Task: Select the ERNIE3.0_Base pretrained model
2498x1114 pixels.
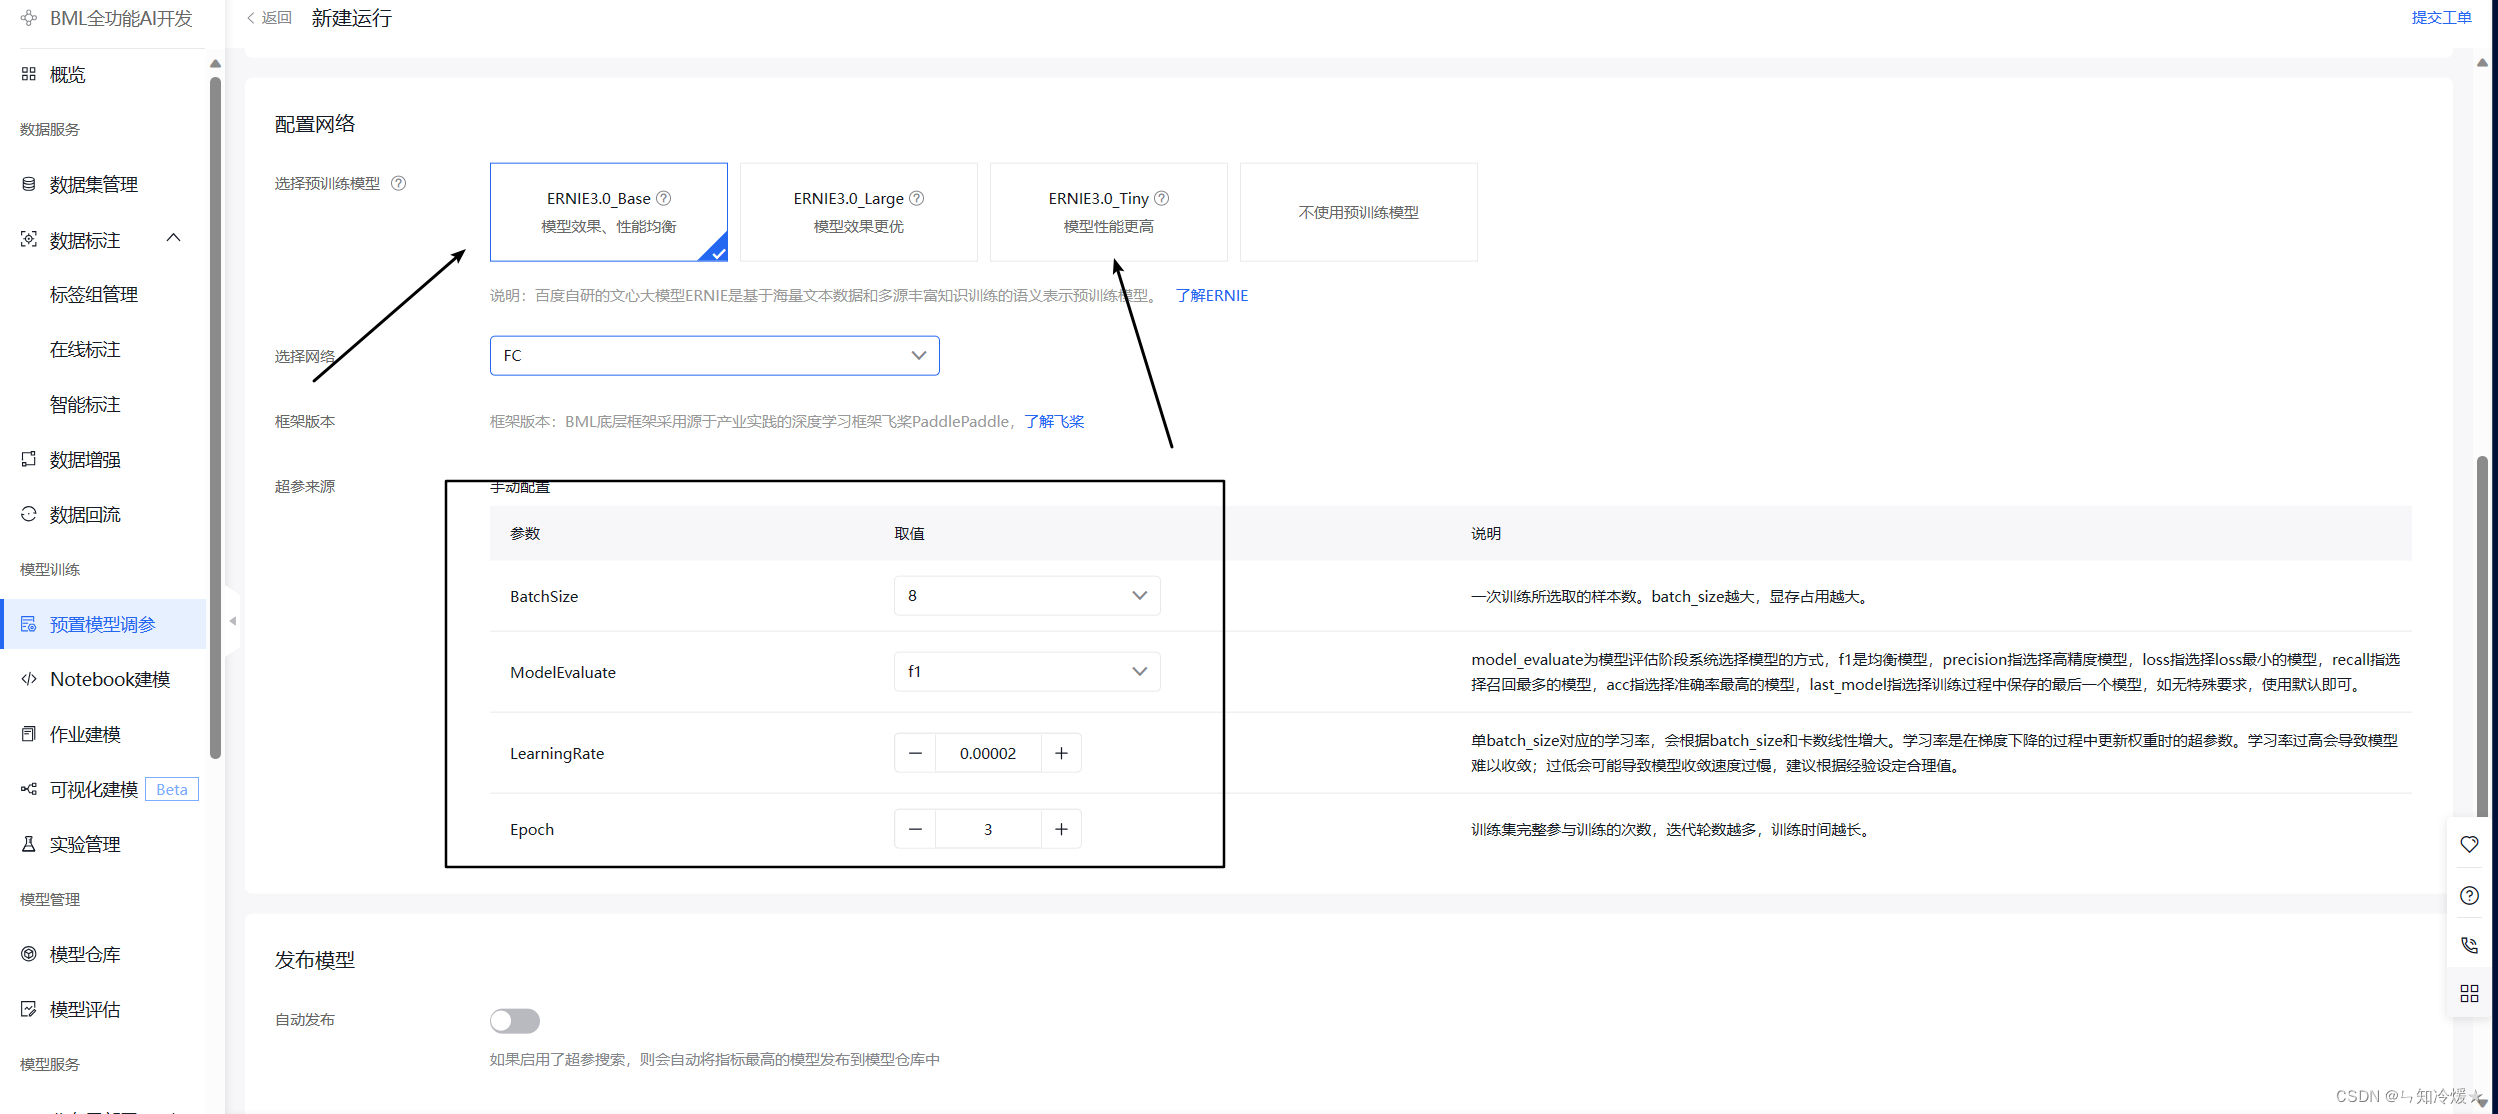Action: [609, 212]
